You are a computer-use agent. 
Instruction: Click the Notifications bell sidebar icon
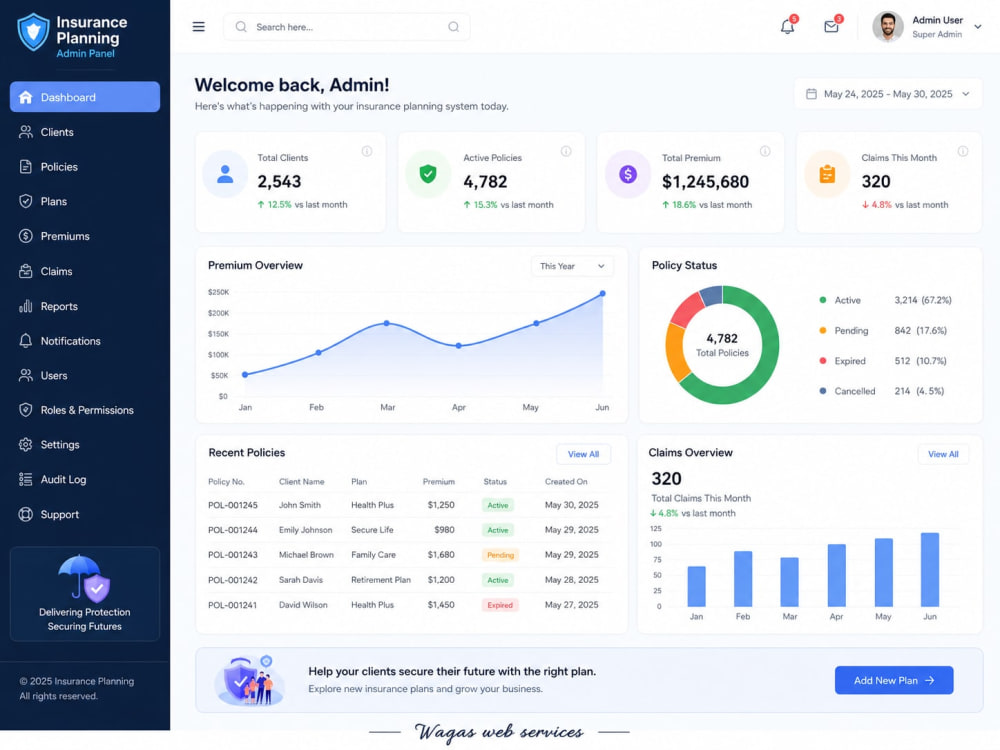(26, 341)
